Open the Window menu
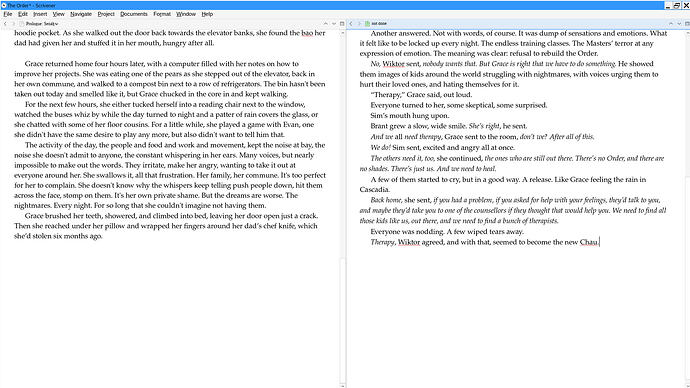The width and height of the screenshot is (690, 388). pos(186,14)
